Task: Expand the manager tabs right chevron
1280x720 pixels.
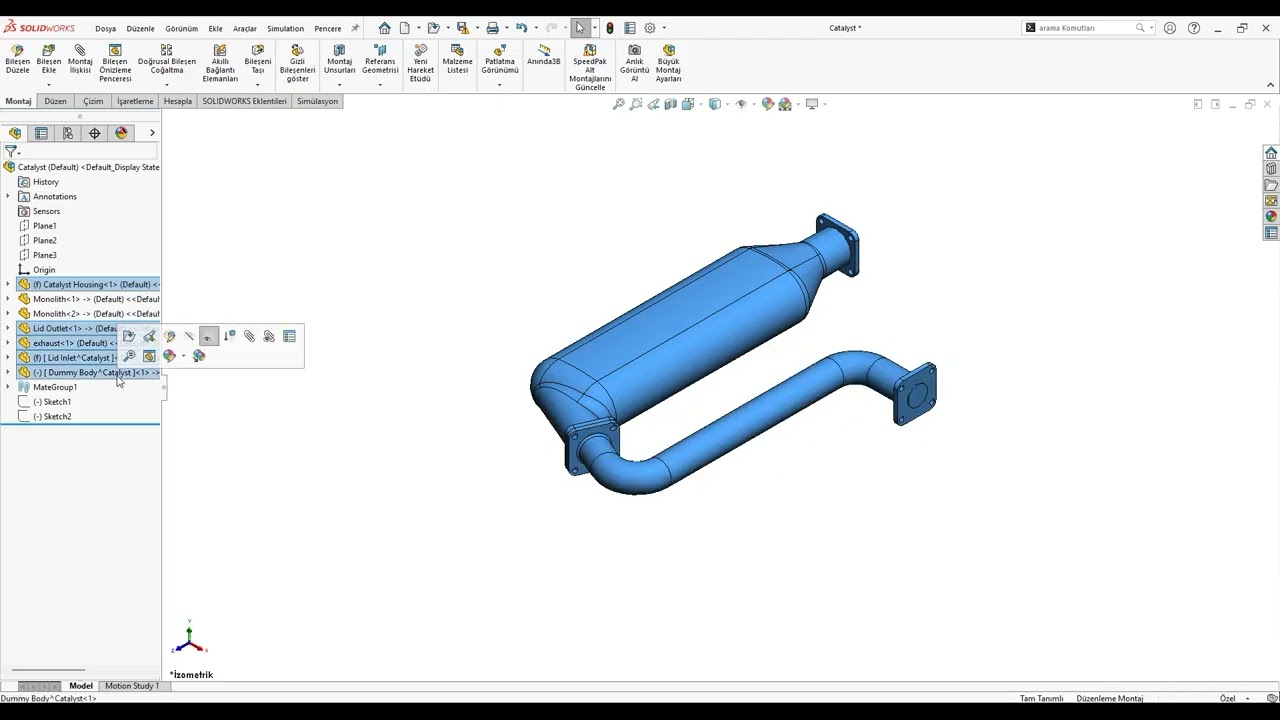Action: point(152,133)
